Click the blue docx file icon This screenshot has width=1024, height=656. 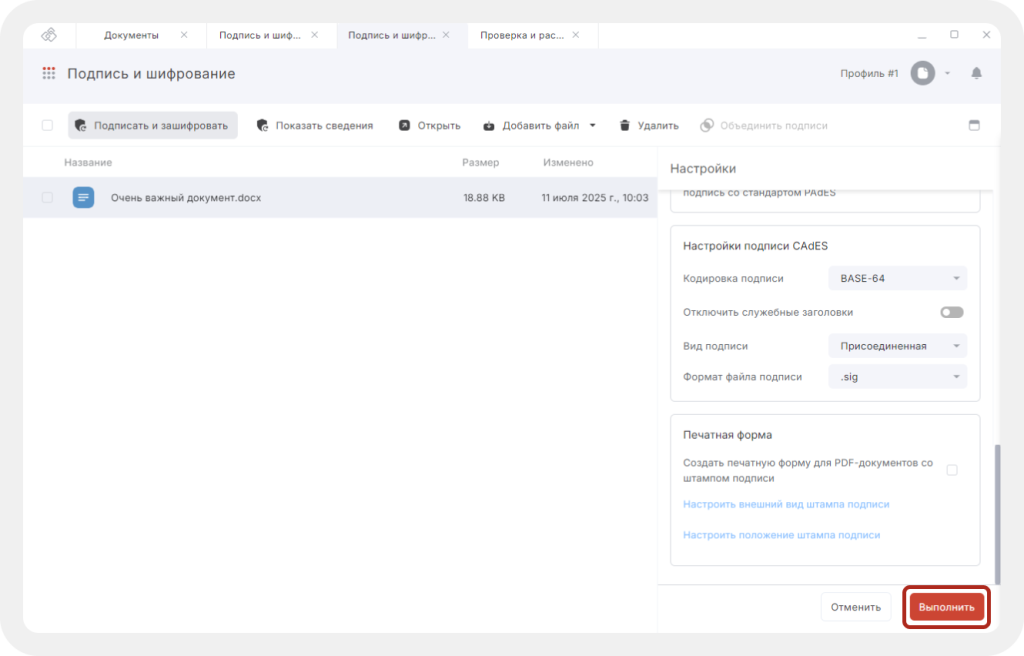(83, 198)
